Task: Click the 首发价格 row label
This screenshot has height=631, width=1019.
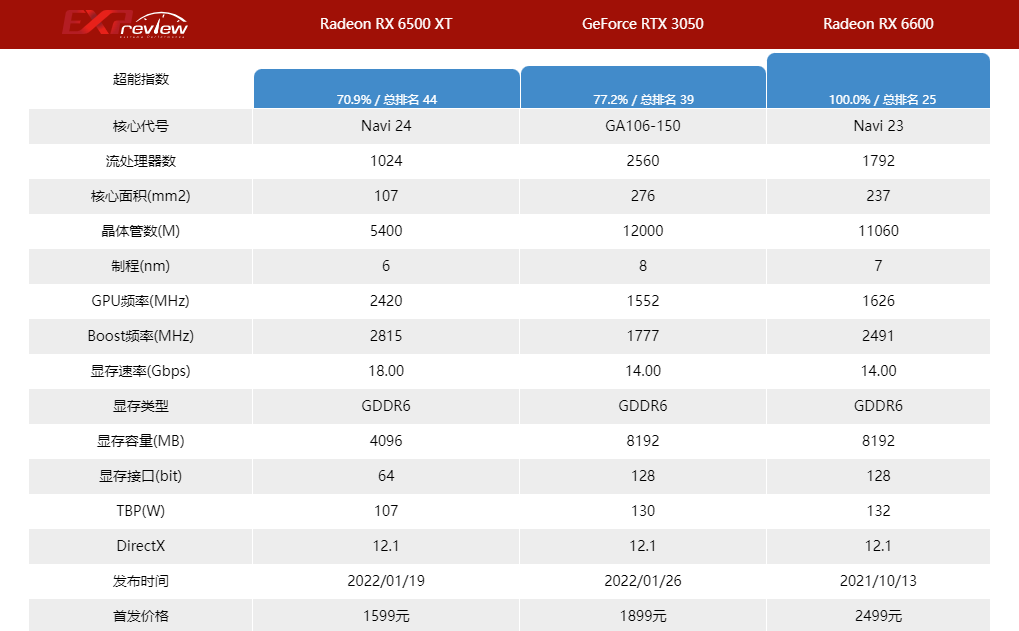Action: coord(140,617)
